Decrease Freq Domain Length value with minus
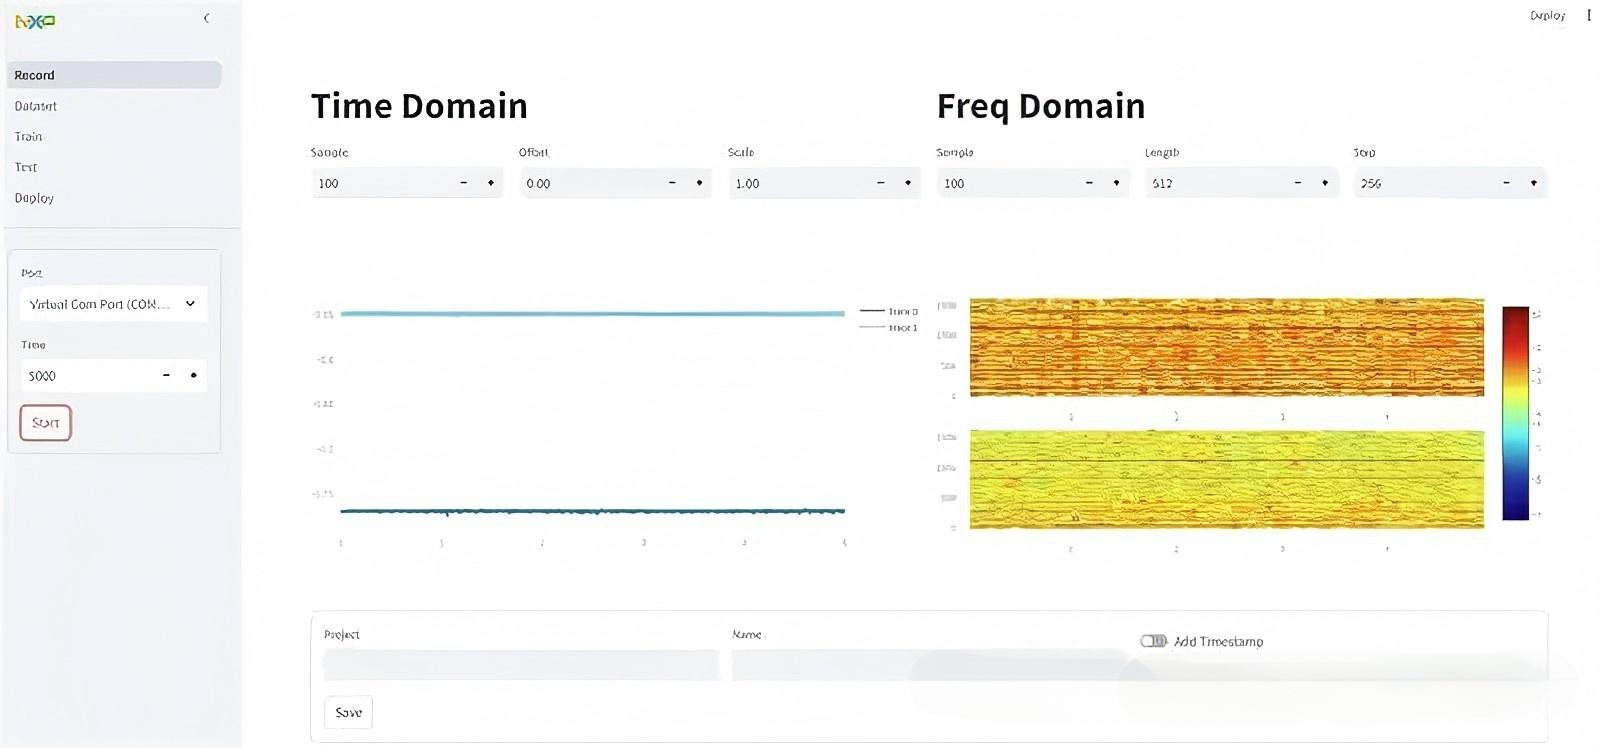Viewport: 1600px width, 748px height. 1297,183
